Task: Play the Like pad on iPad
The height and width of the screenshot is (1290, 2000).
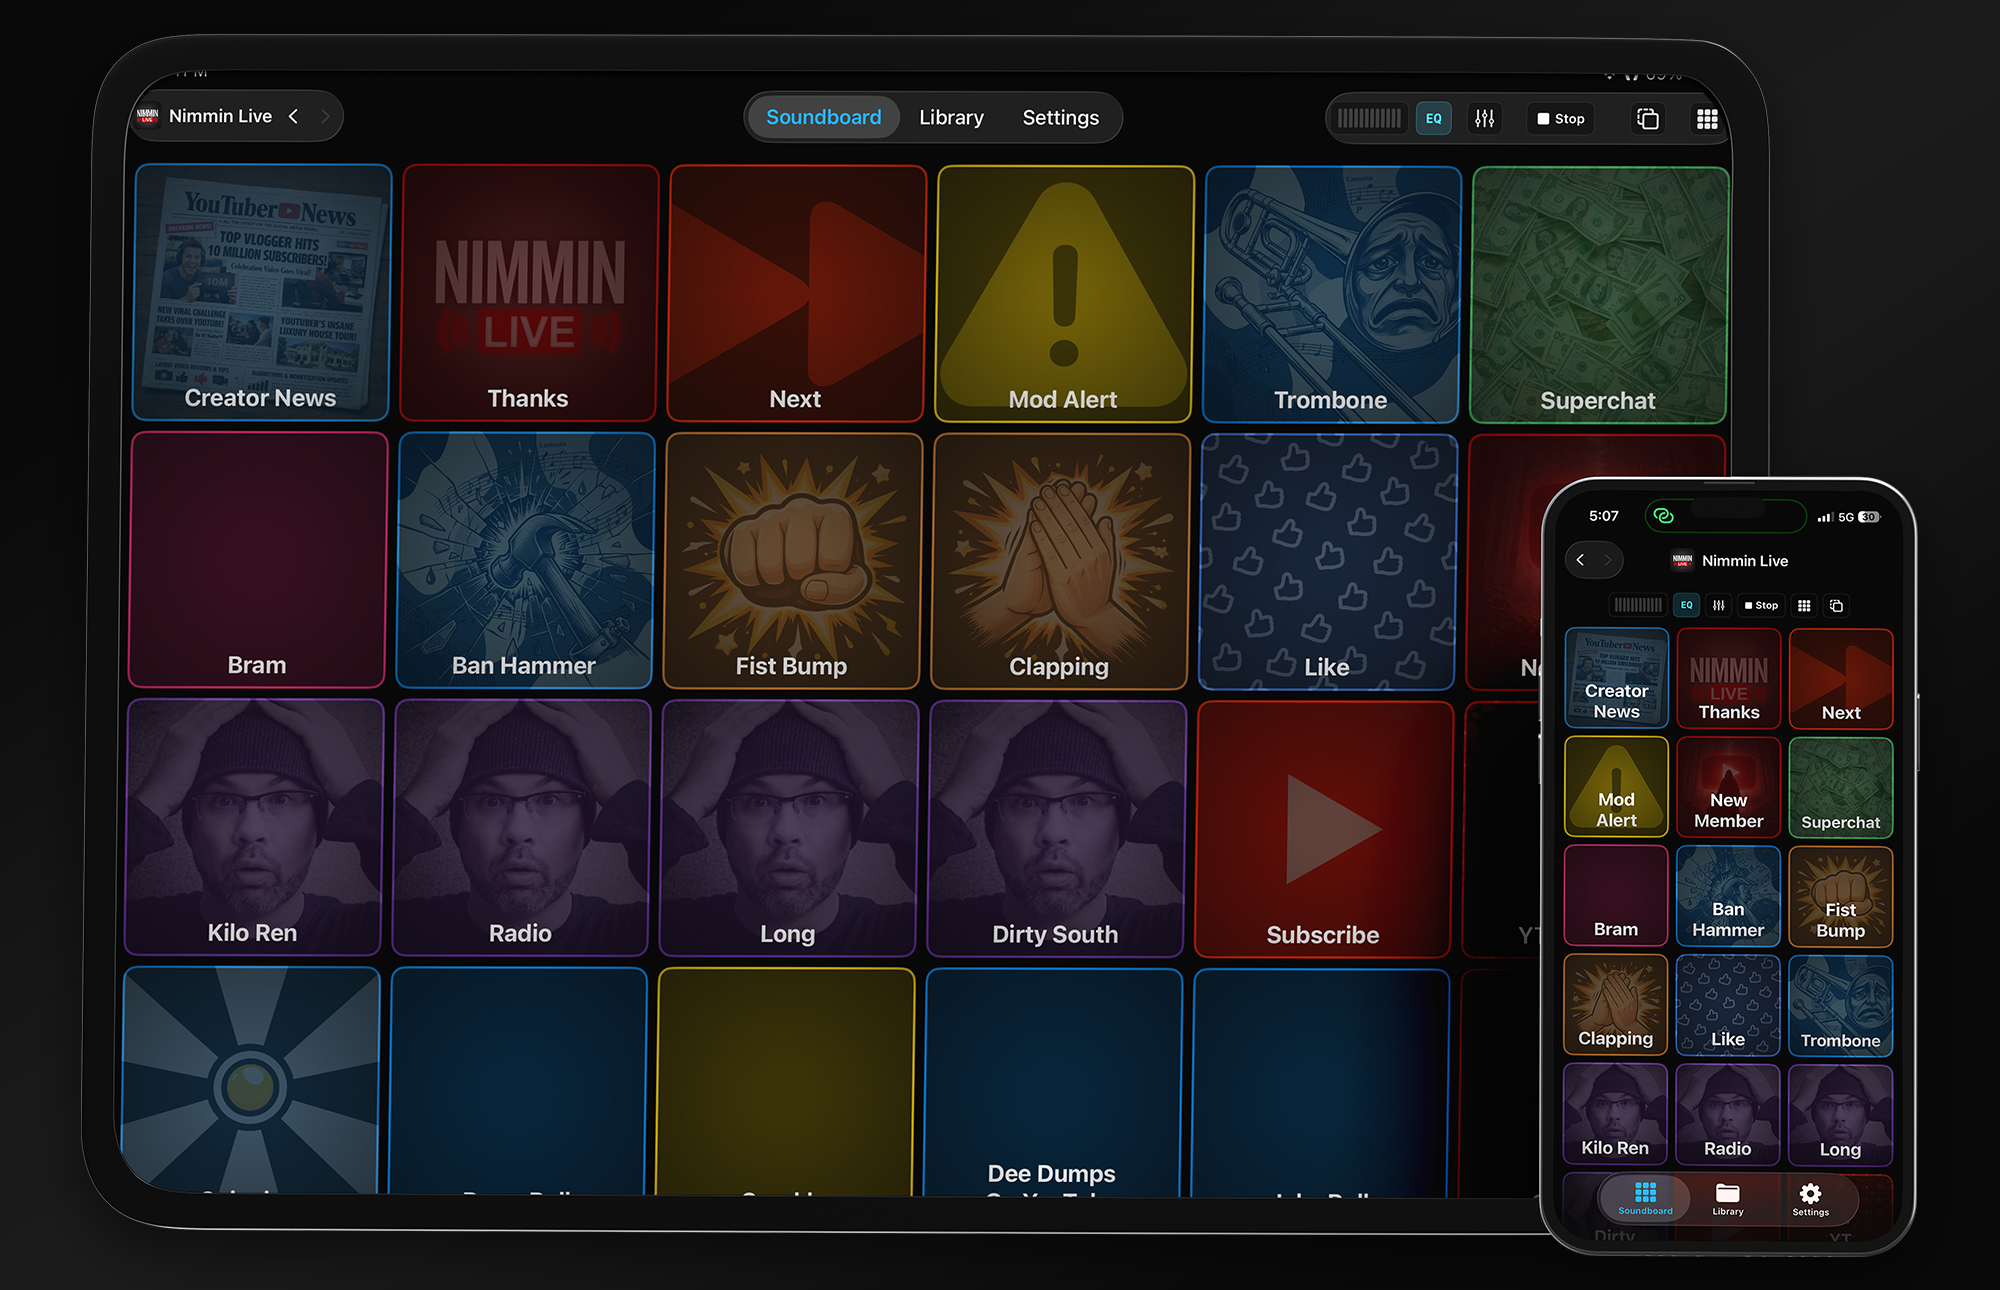Action: [x=1328, y=562]
